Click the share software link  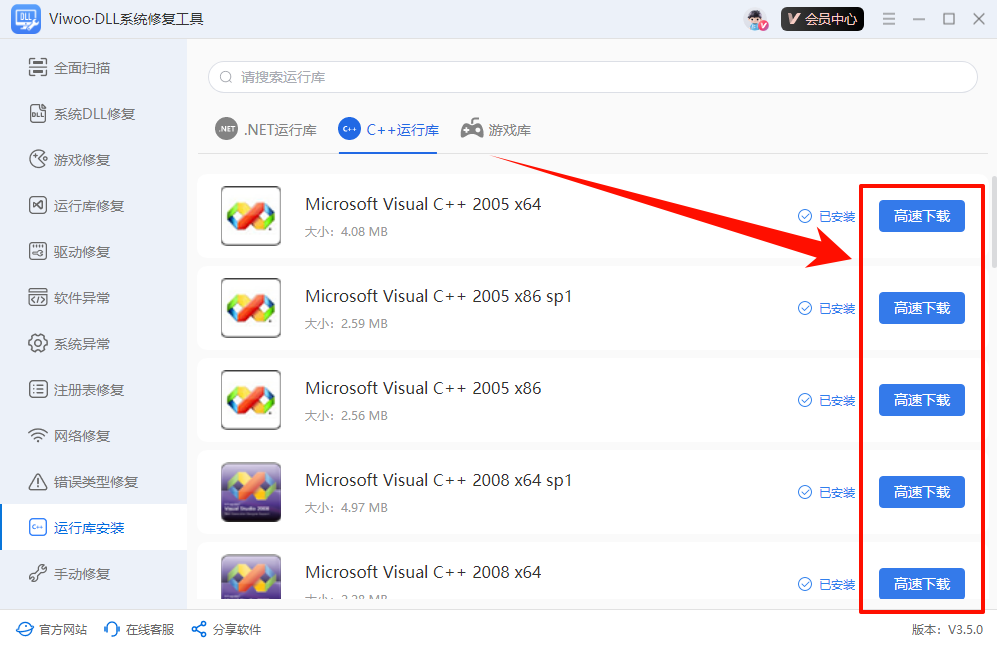226,630
